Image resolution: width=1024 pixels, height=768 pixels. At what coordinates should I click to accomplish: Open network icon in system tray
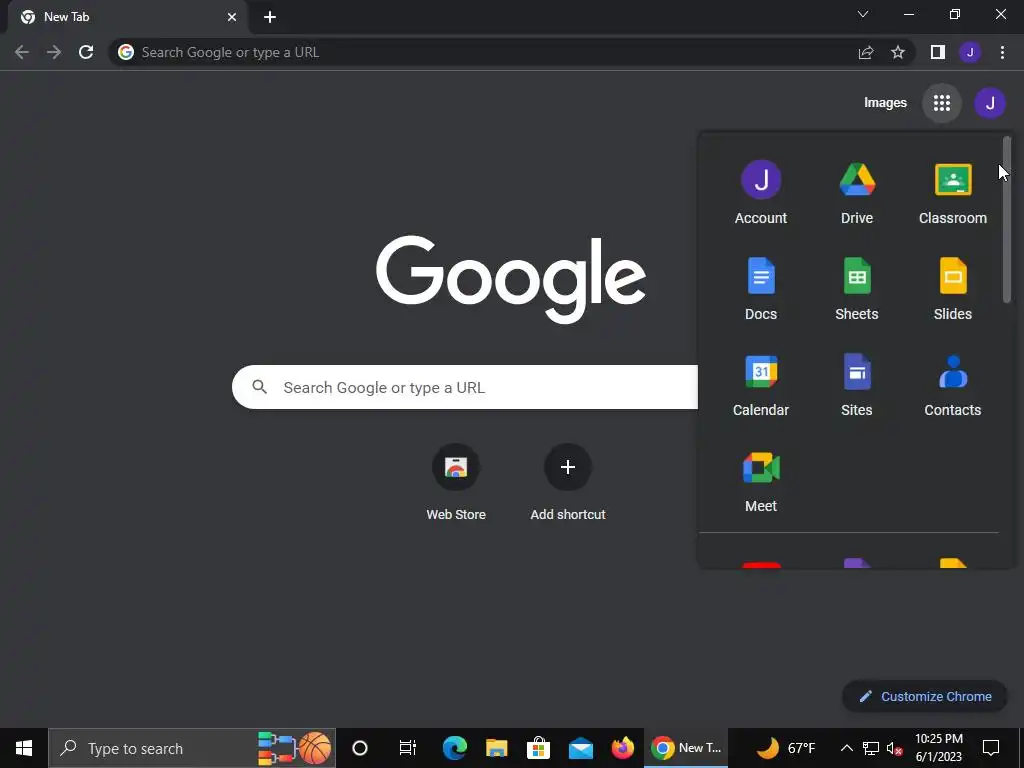click(871, 748)
